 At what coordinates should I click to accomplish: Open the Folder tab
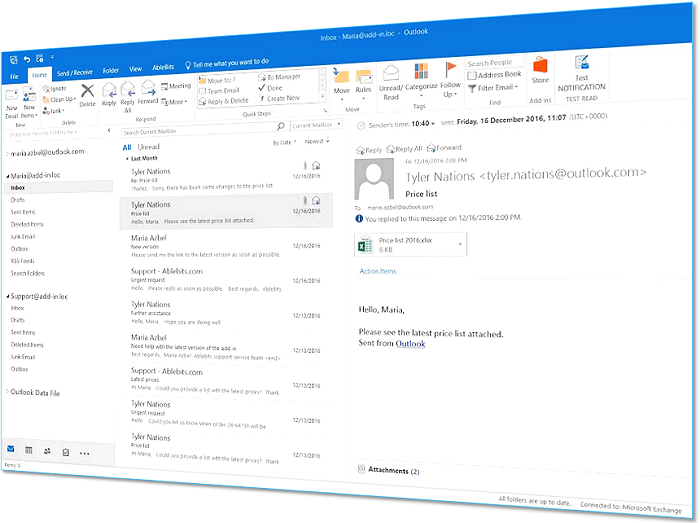(111, 71)
